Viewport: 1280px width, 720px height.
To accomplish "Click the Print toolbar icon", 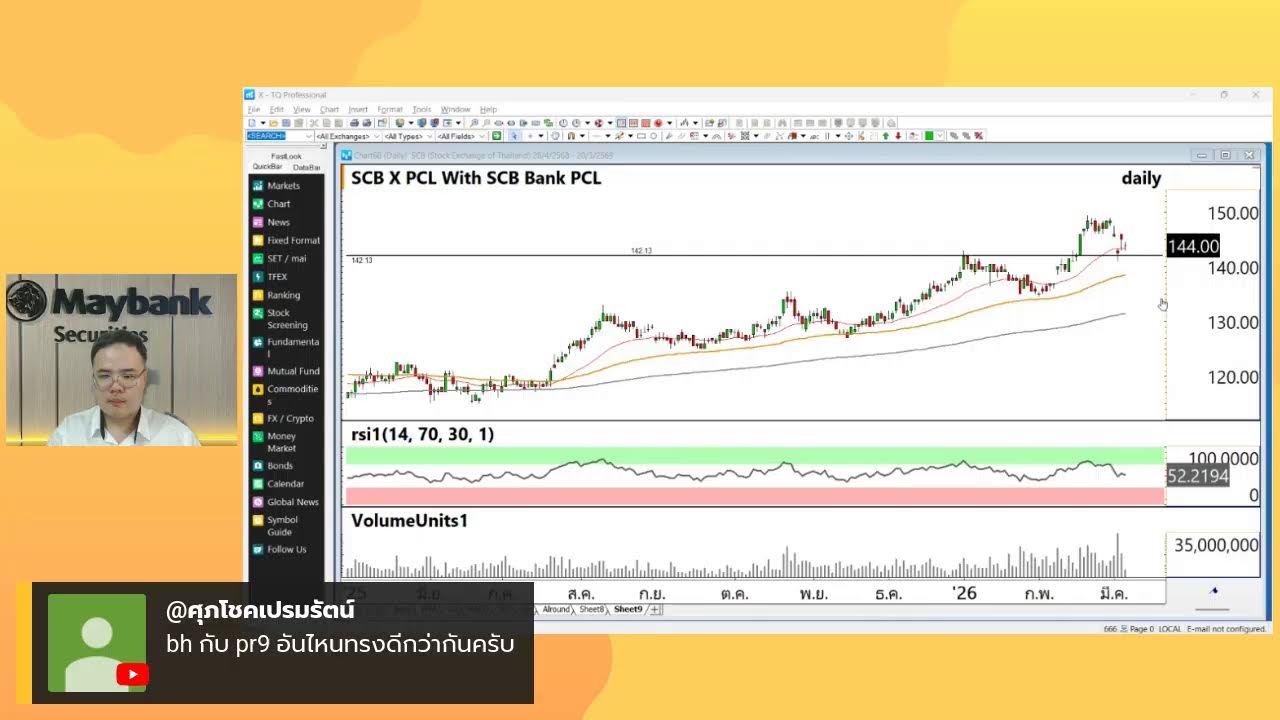I will [355, 122].
